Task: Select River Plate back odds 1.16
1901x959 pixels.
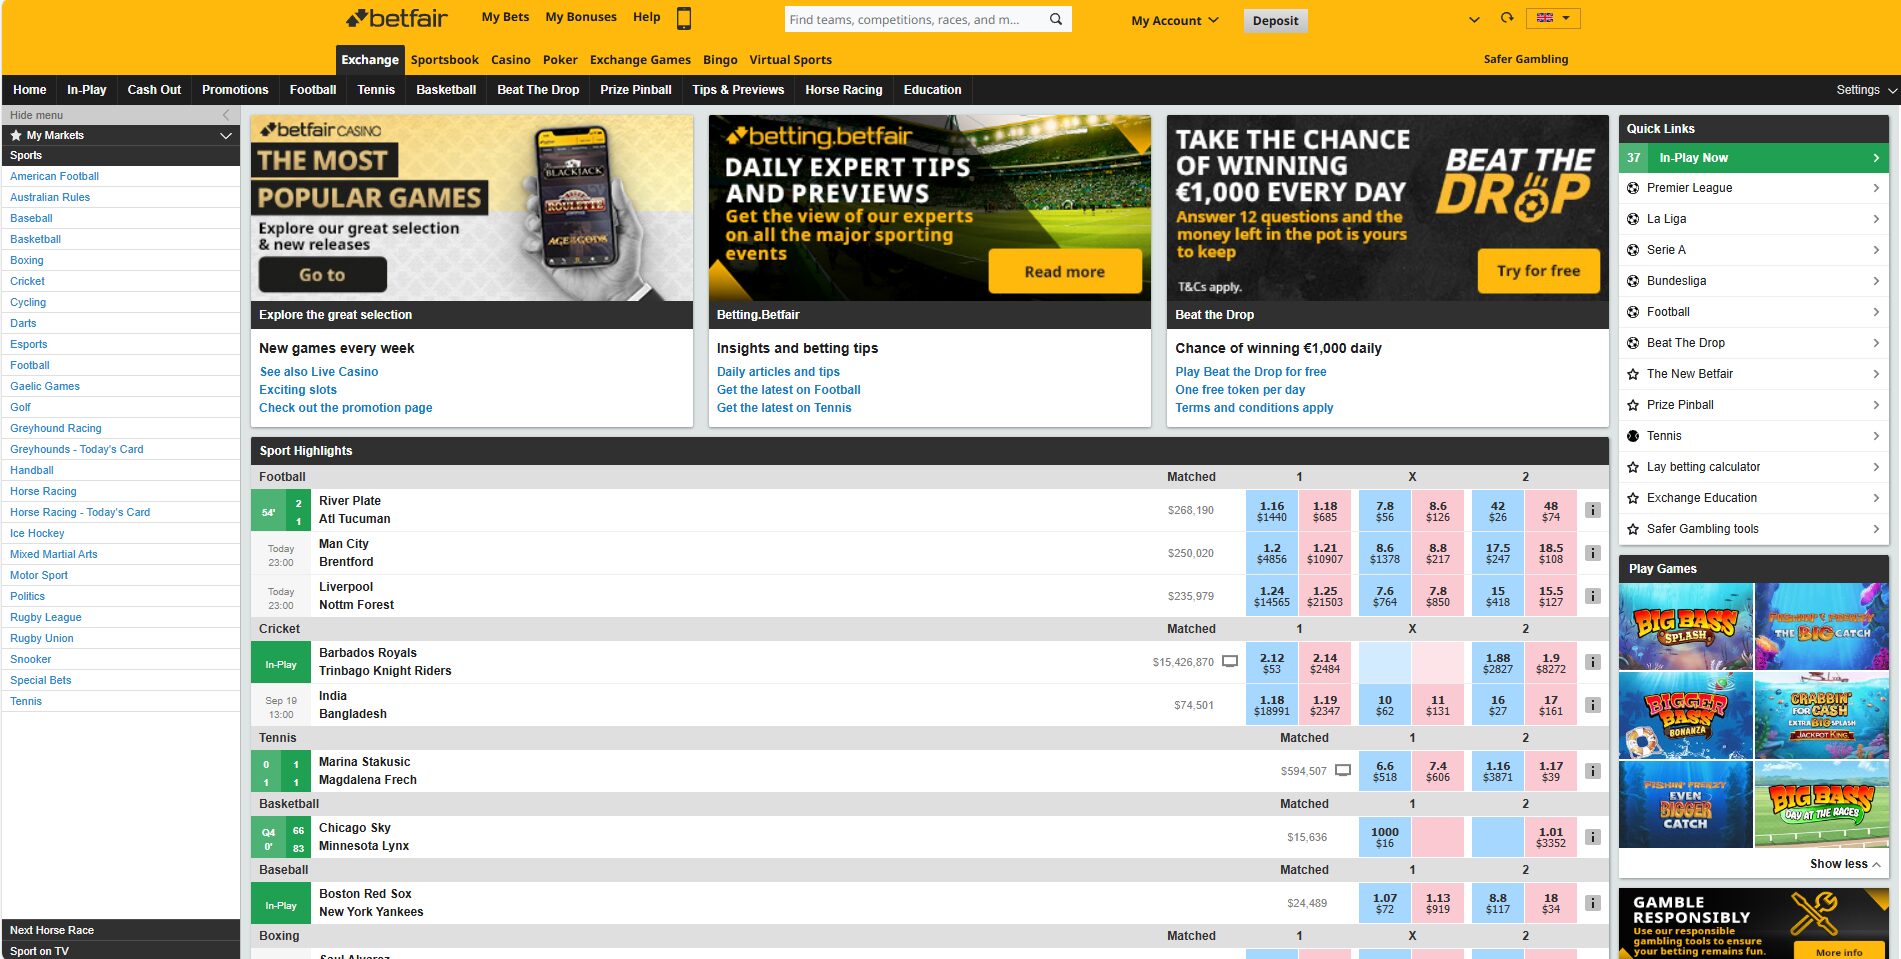Action: [1272, 511]
